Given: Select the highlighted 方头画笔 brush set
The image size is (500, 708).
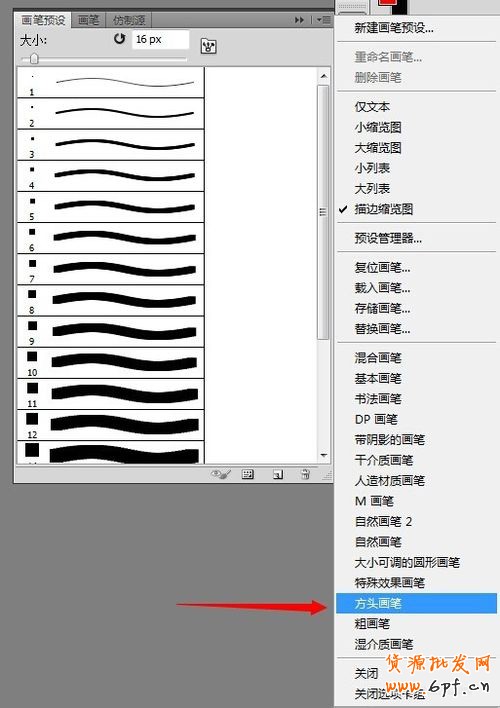Looking at the screenshot, I should pos(416,603).
